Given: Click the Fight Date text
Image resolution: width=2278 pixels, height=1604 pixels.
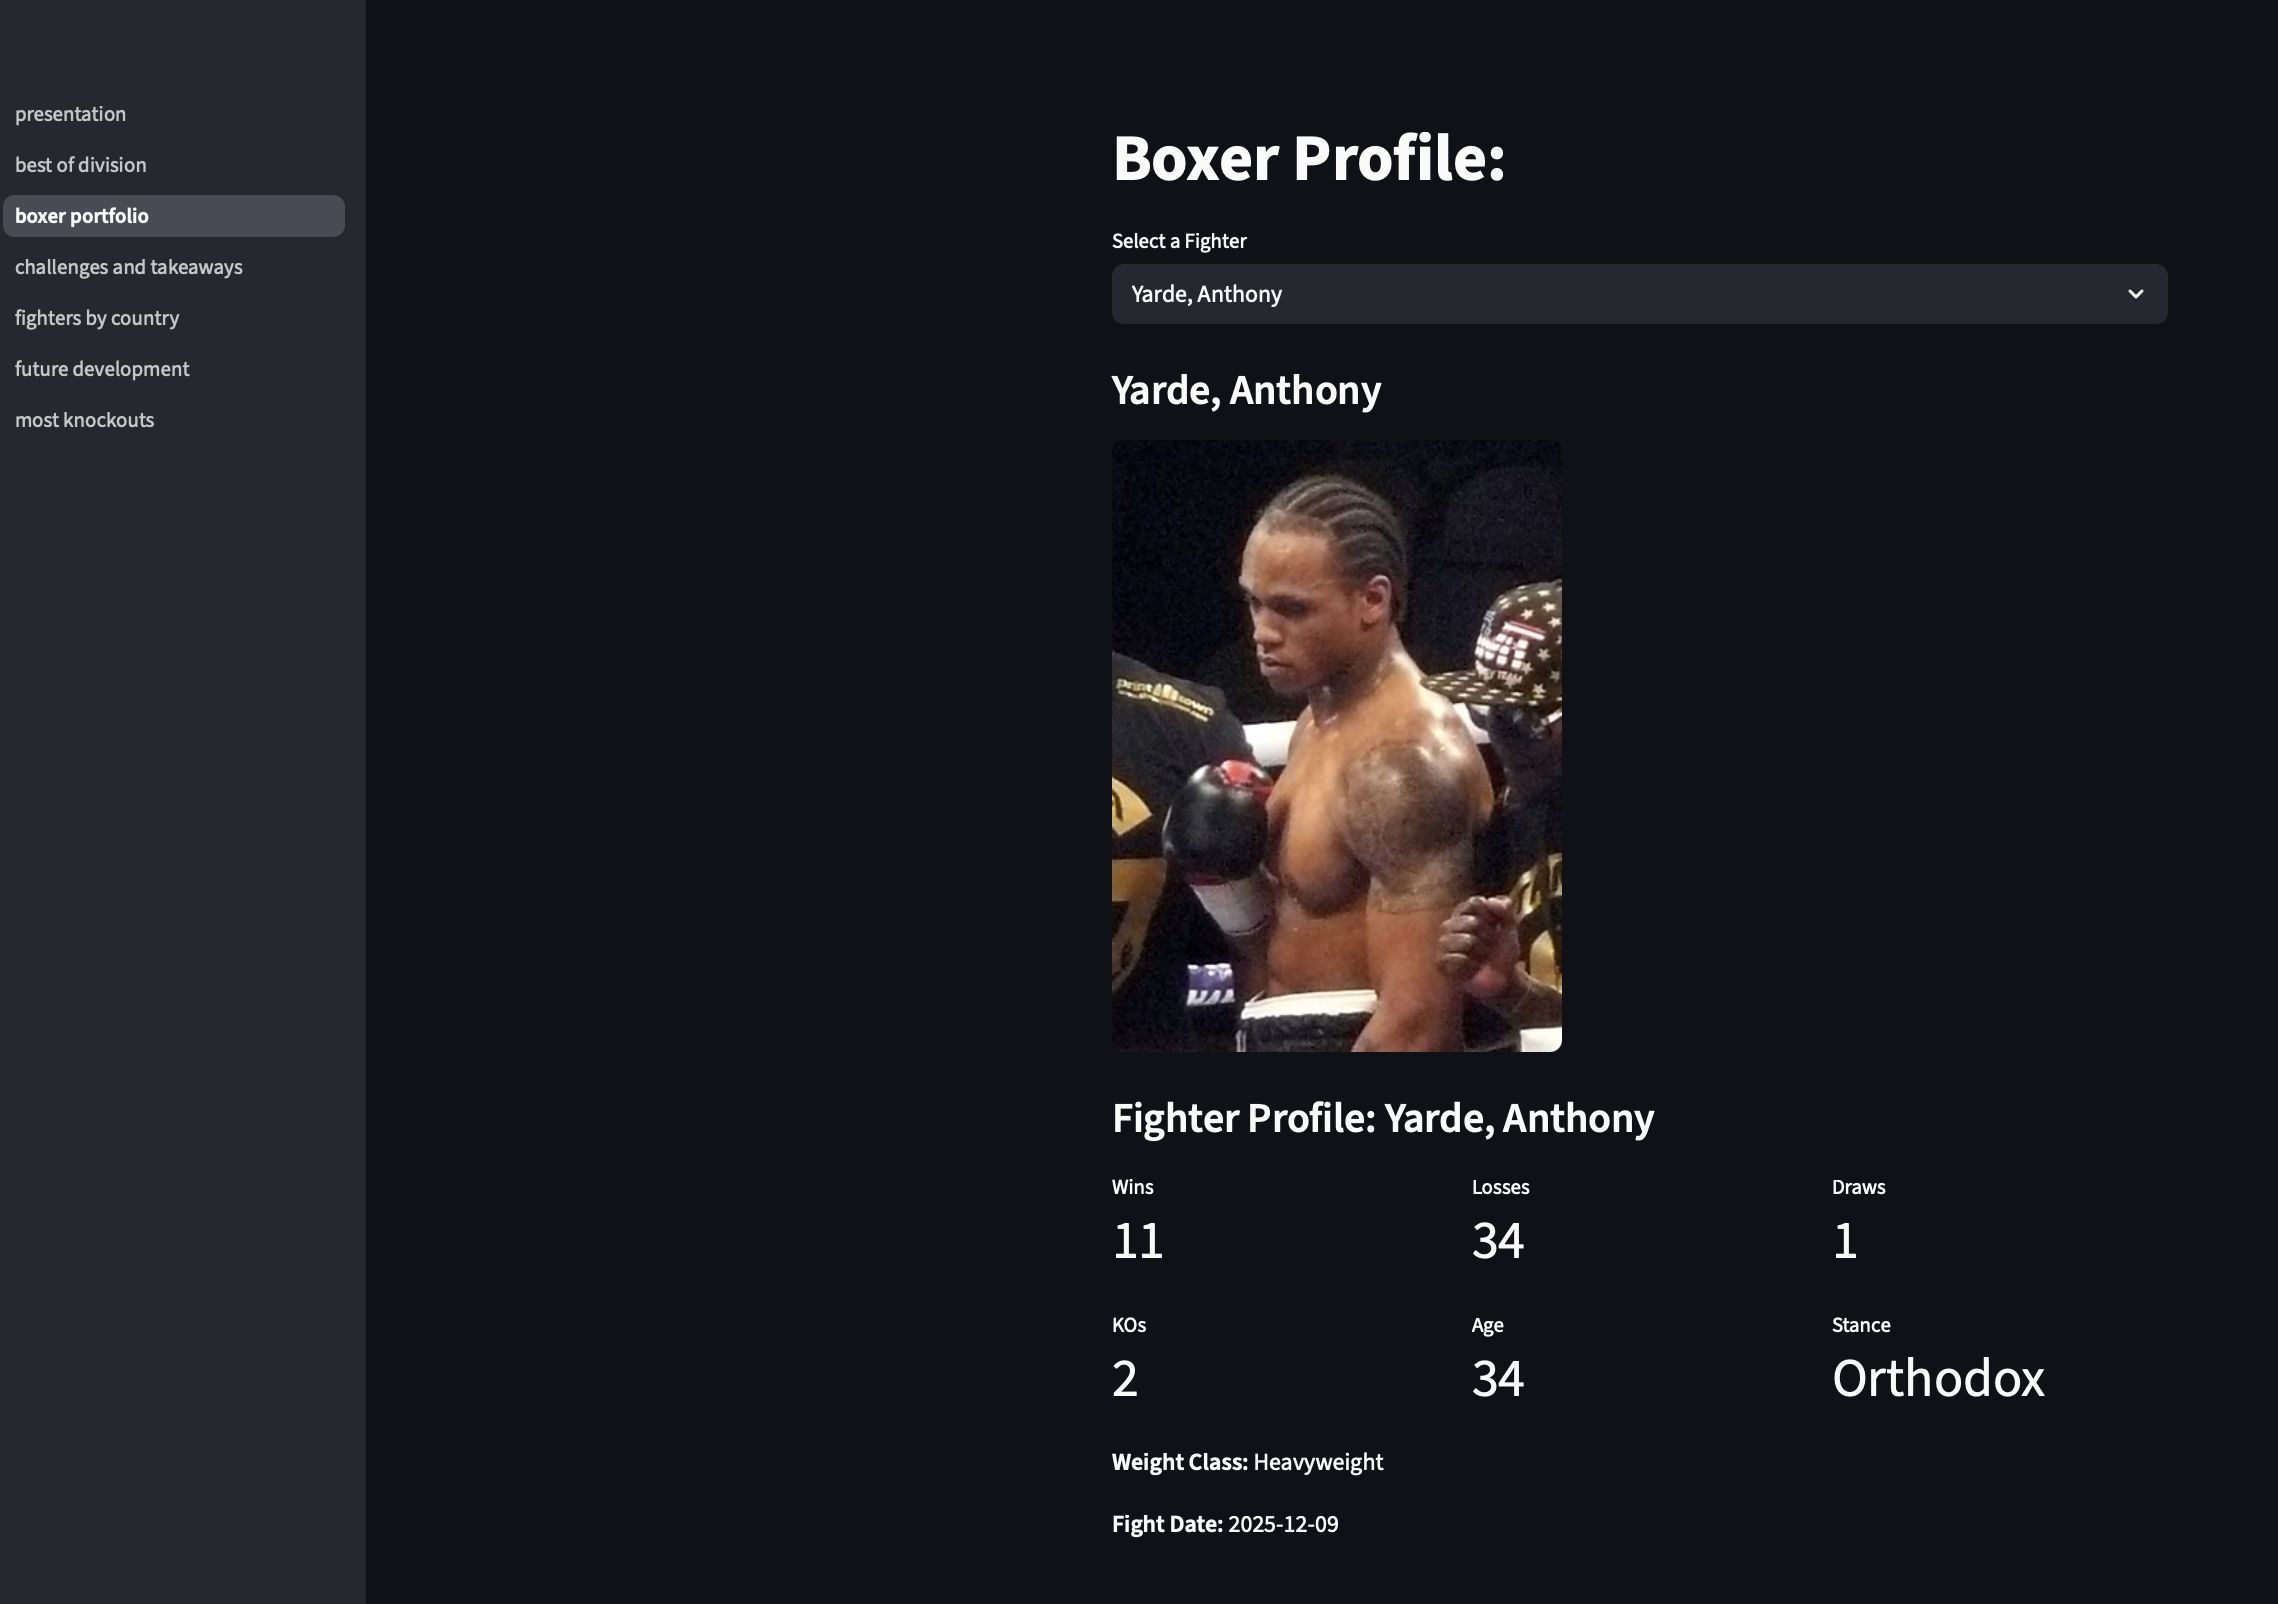Looking at the screenshot, I should [1225, 1523].
